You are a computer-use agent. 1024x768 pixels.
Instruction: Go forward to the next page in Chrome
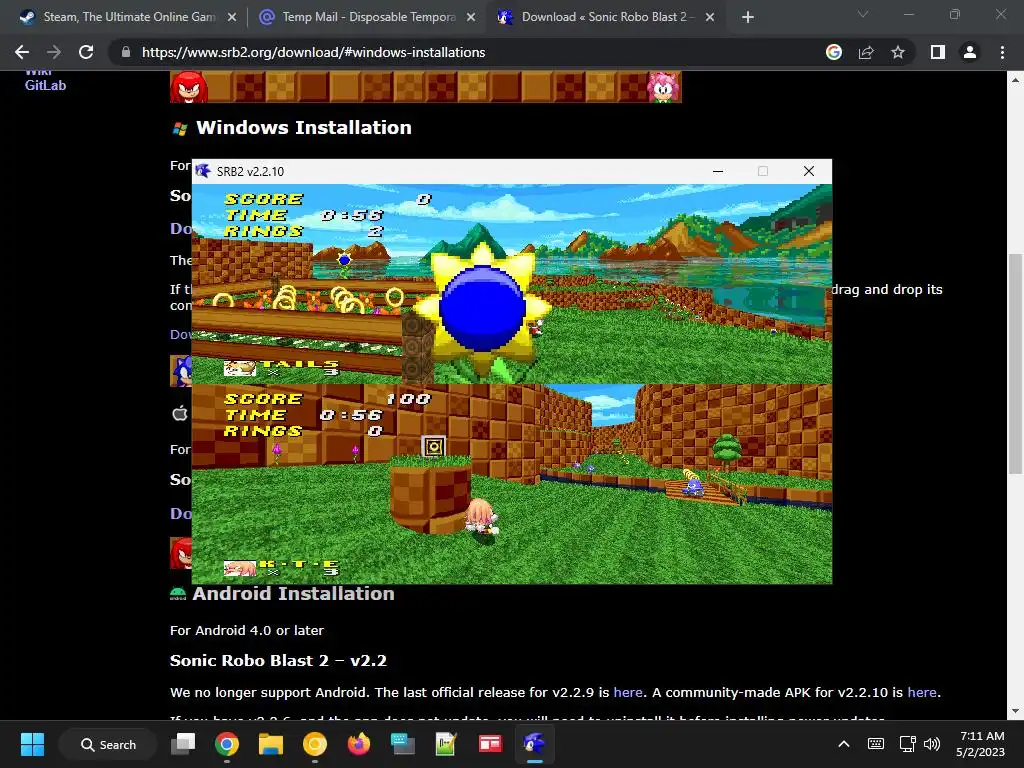coord(54,52)
